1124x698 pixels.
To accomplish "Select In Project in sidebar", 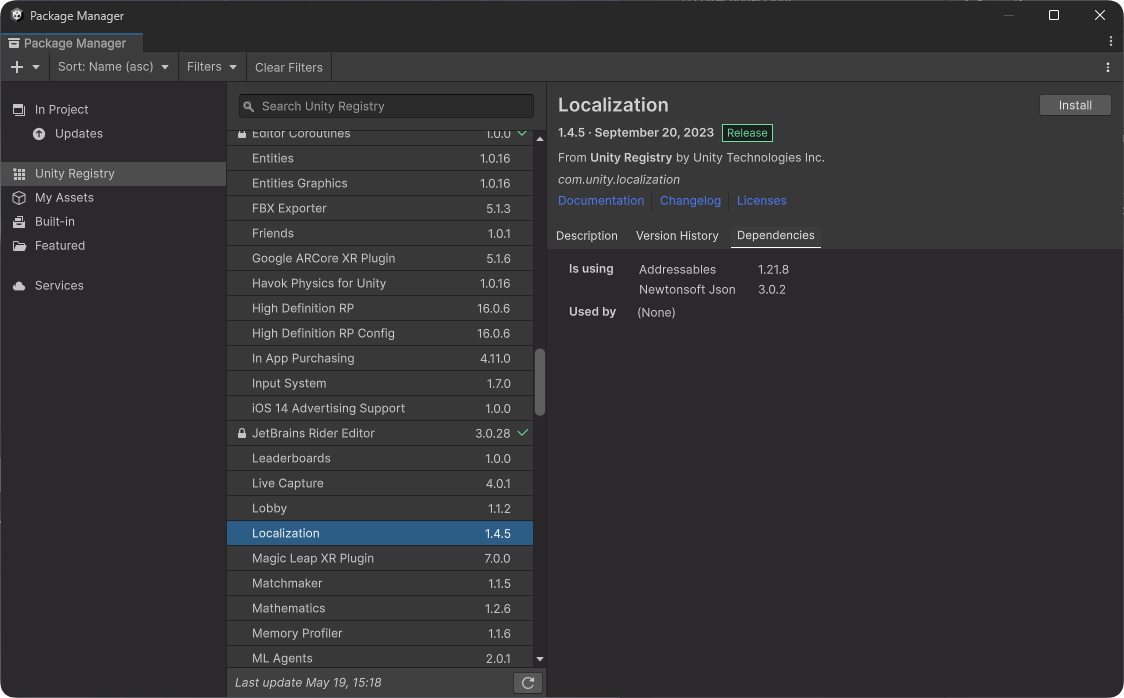I will click(x=113, y=110).
